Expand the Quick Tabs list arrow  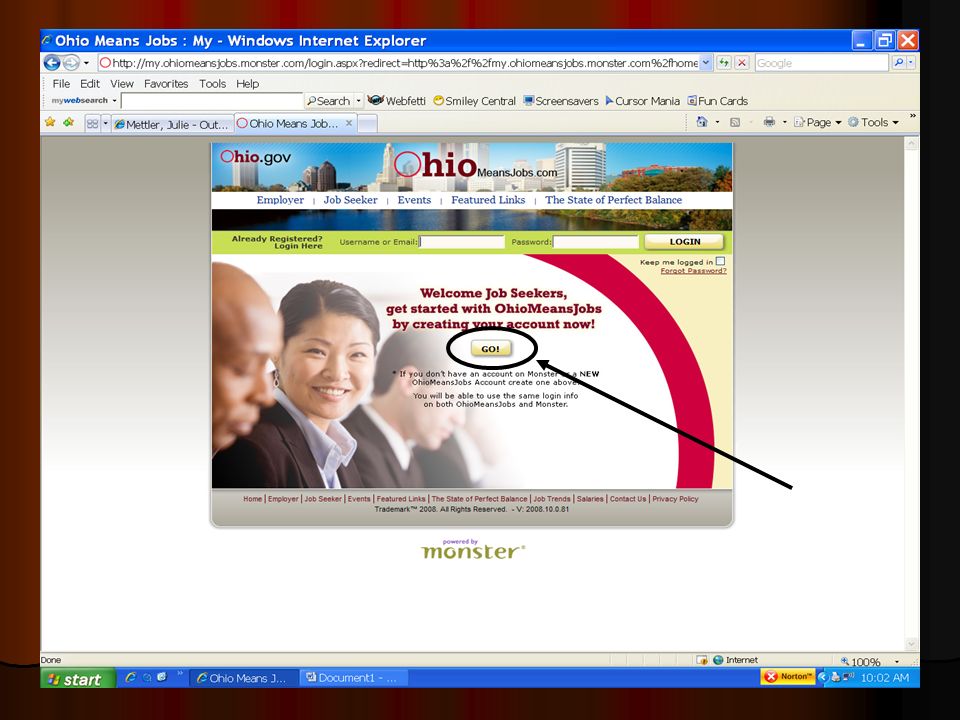(x=105, y=124)
